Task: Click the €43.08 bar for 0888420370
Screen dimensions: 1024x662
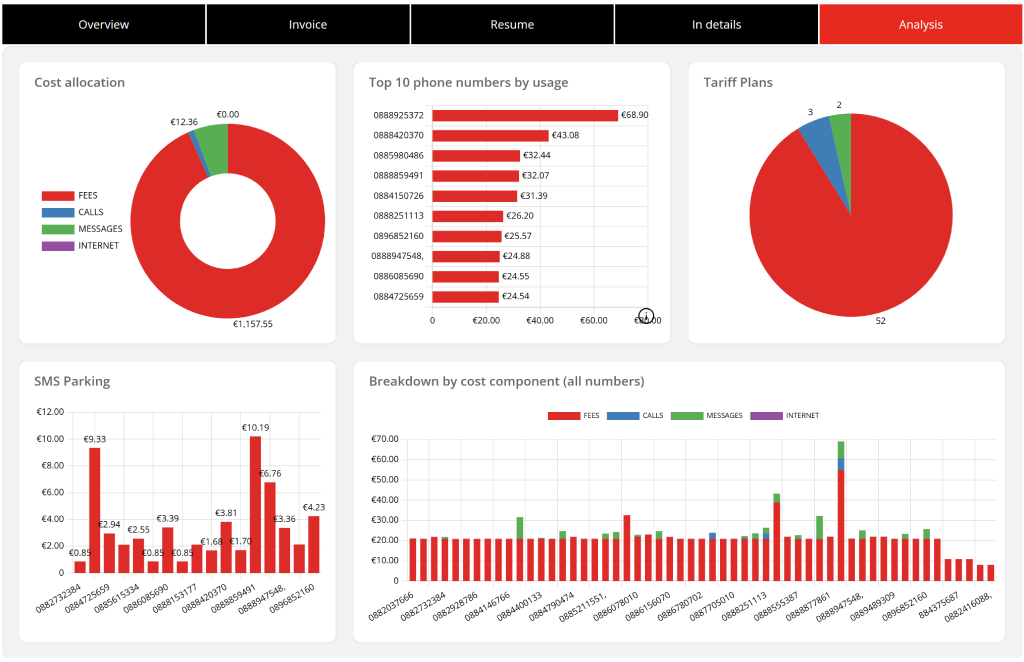Action: [490, 135]
